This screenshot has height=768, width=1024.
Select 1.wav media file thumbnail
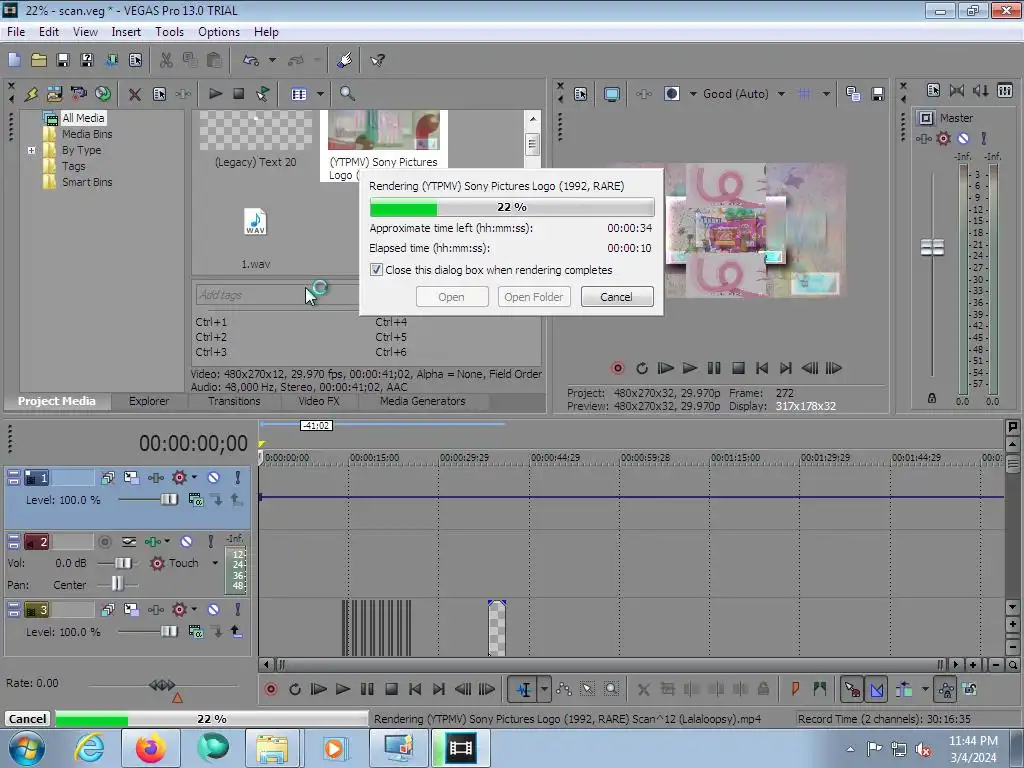255,222
